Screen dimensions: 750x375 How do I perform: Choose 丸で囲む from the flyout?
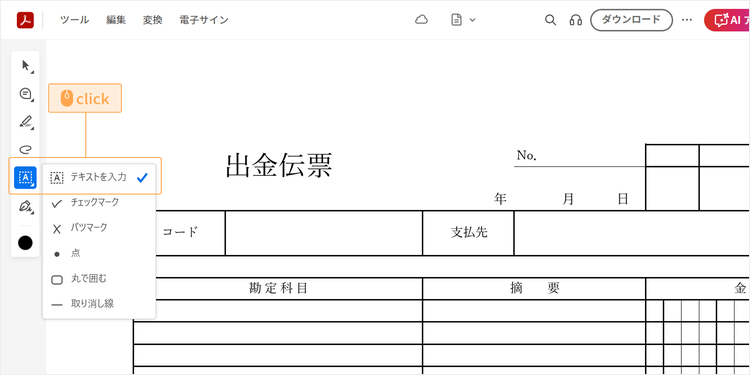(99, 279)
